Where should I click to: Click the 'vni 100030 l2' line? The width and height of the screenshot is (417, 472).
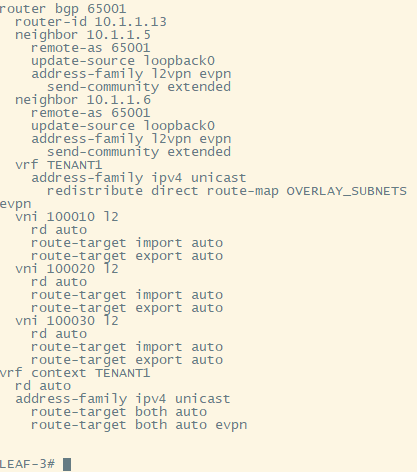[67, 321]
